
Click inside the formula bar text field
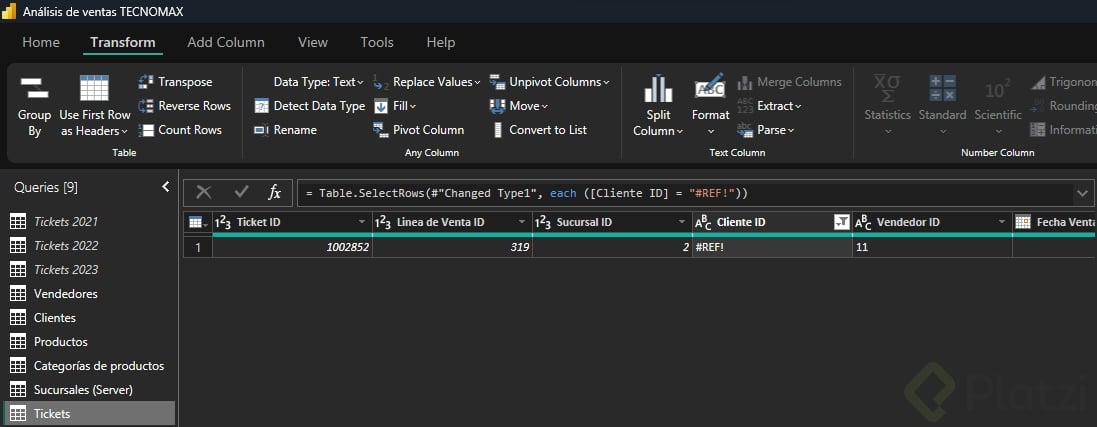680,192
